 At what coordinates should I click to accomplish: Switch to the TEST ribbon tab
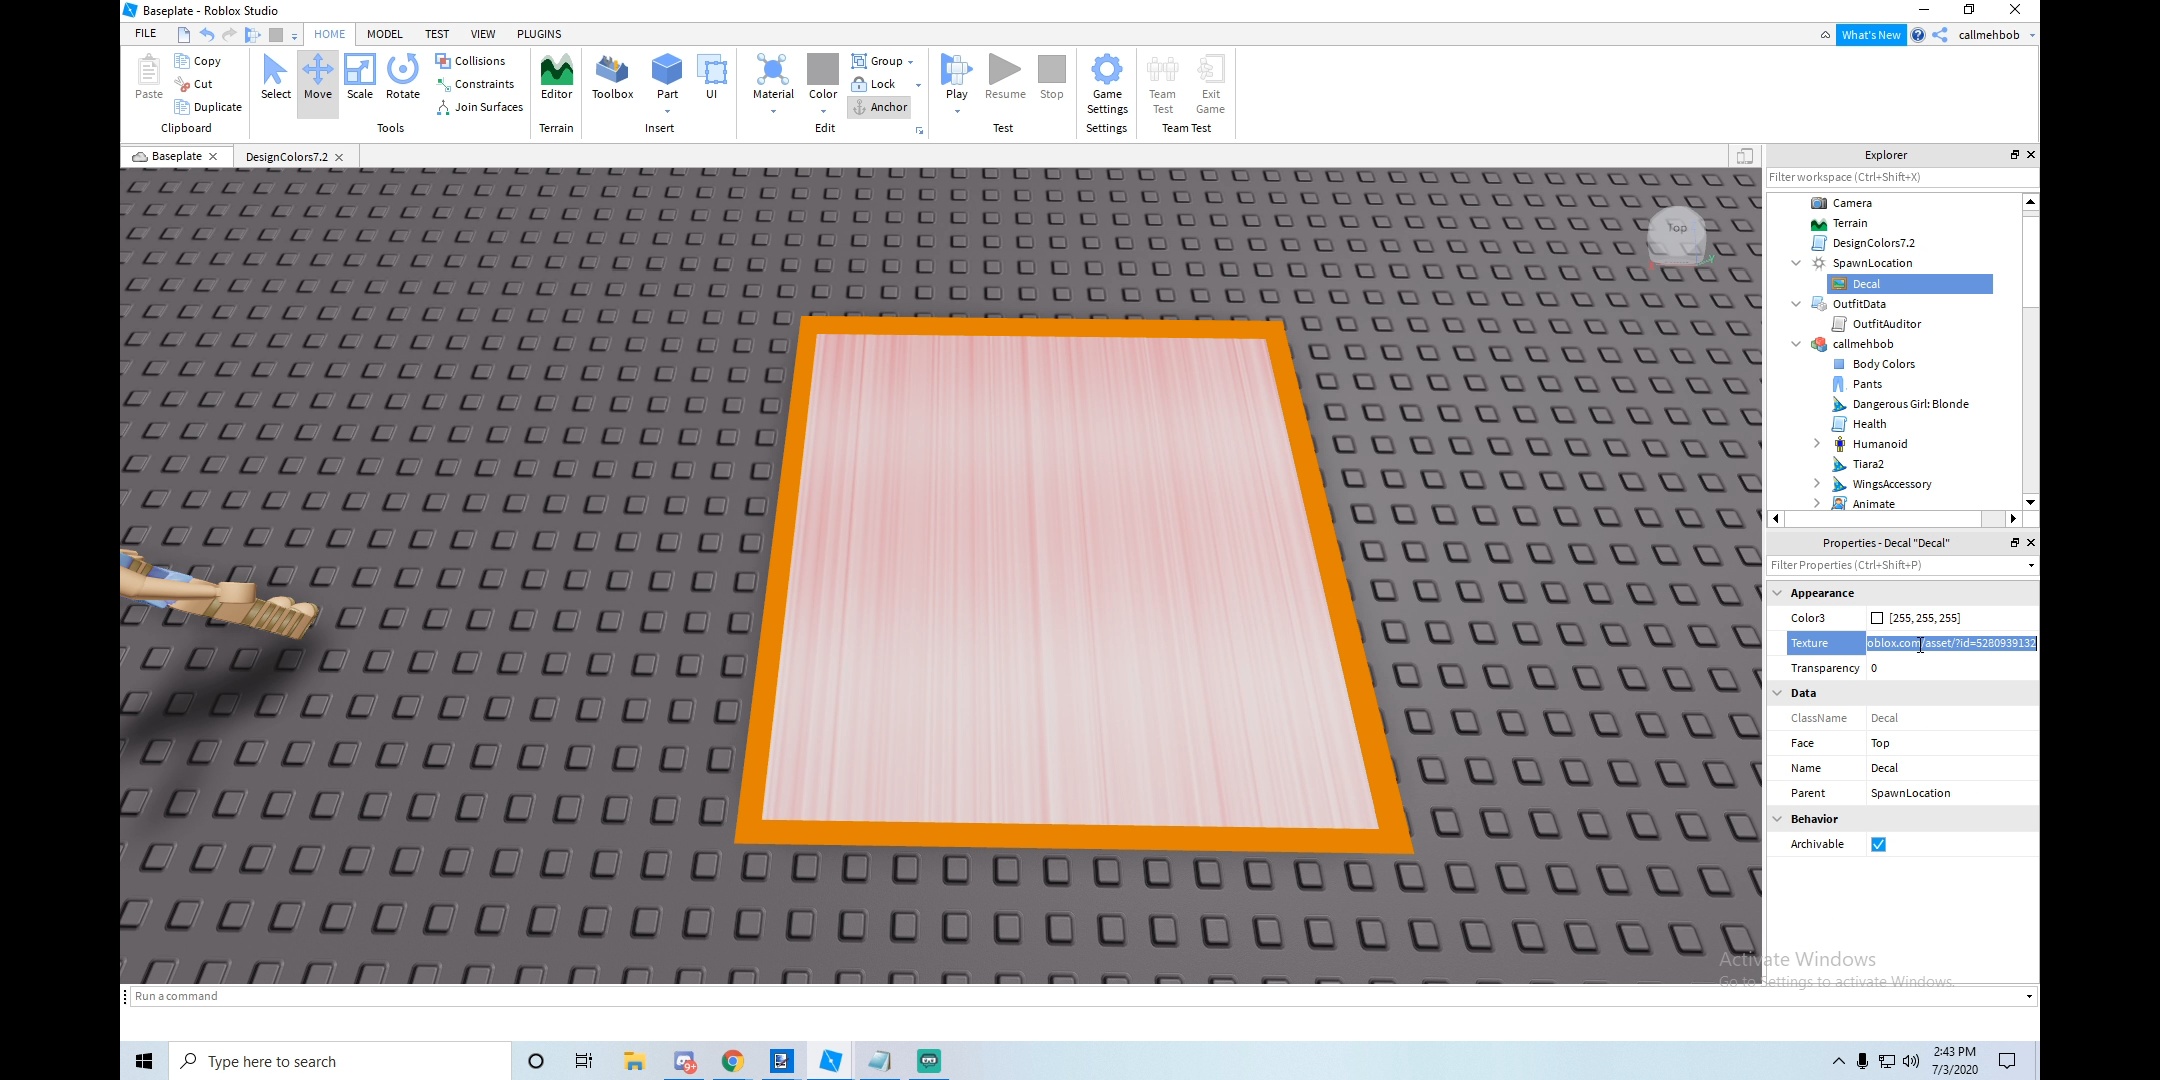coord(437,33)
